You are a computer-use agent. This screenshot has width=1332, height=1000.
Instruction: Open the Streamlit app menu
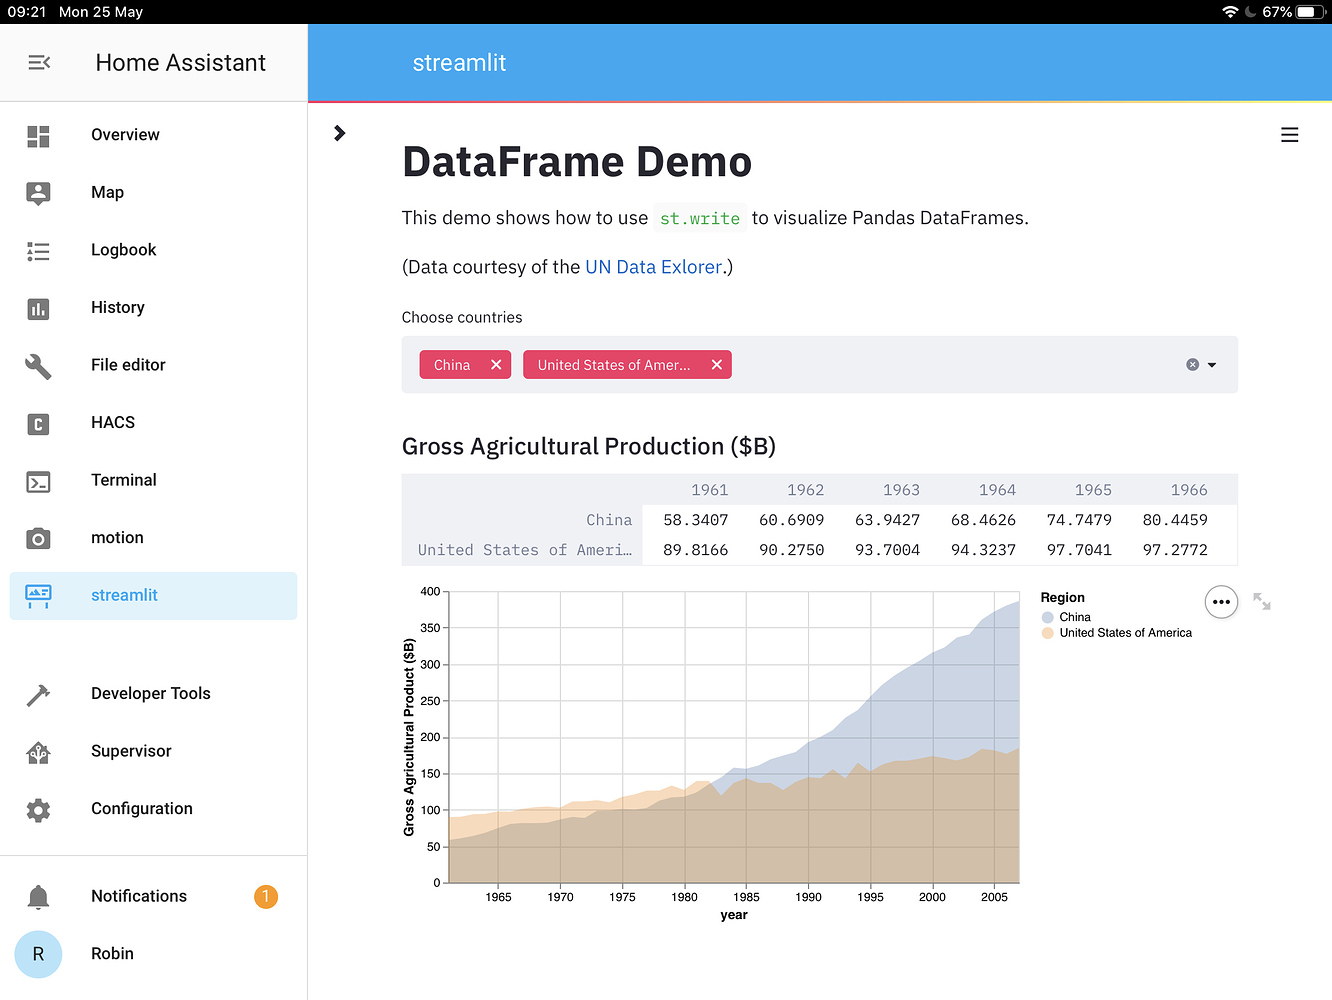[x=1289, y=134]
